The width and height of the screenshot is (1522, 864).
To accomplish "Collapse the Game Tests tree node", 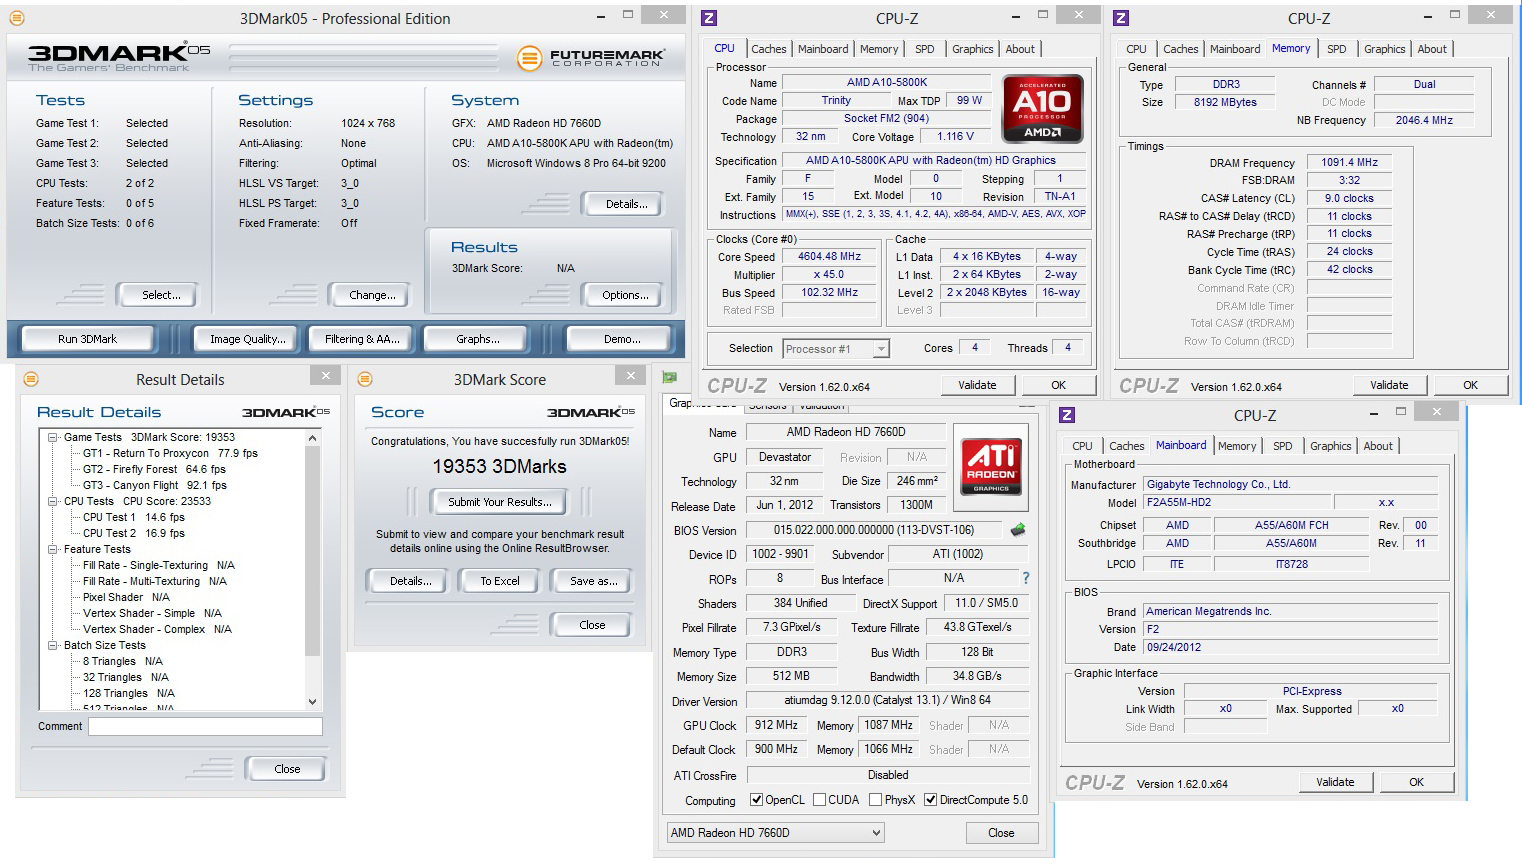I will [53, 437].
